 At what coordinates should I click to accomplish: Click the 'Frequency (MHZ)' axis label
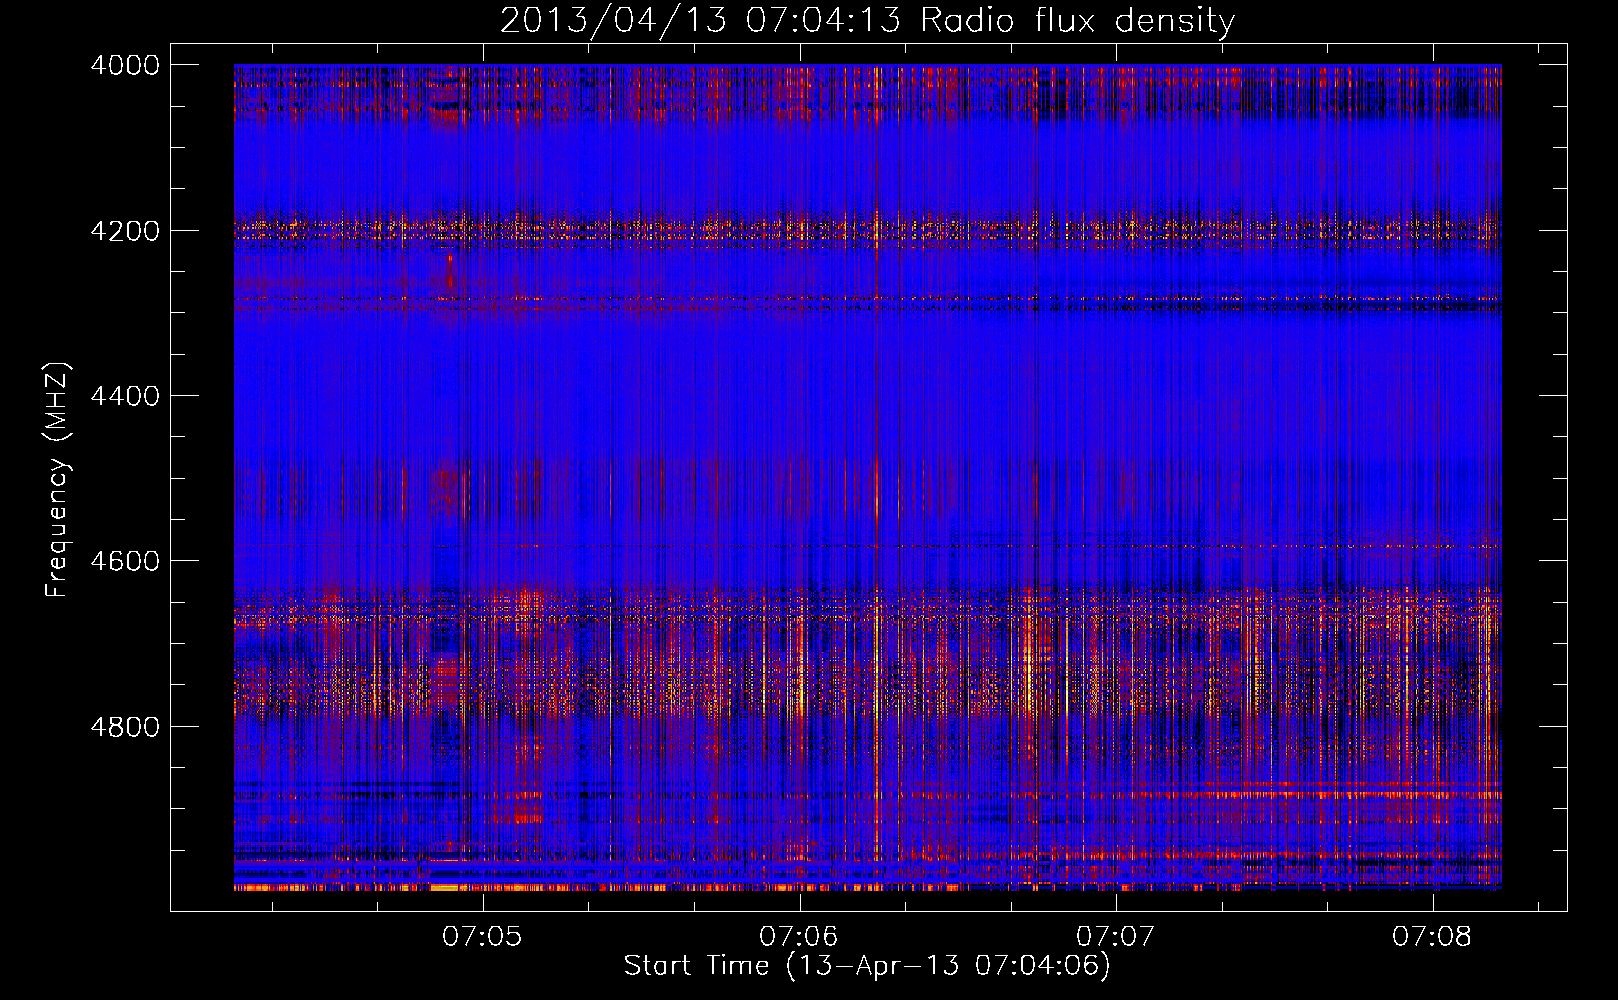(x=57, y=480)
